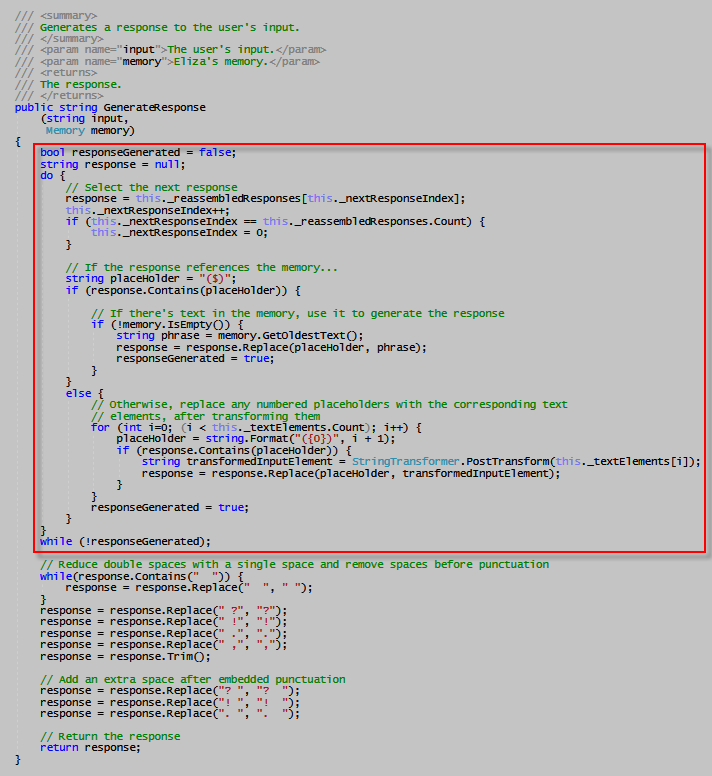Screen dimensions: 712x776
Task: Click the param doc line for "memory"
Action: click(x=167, y=62)
